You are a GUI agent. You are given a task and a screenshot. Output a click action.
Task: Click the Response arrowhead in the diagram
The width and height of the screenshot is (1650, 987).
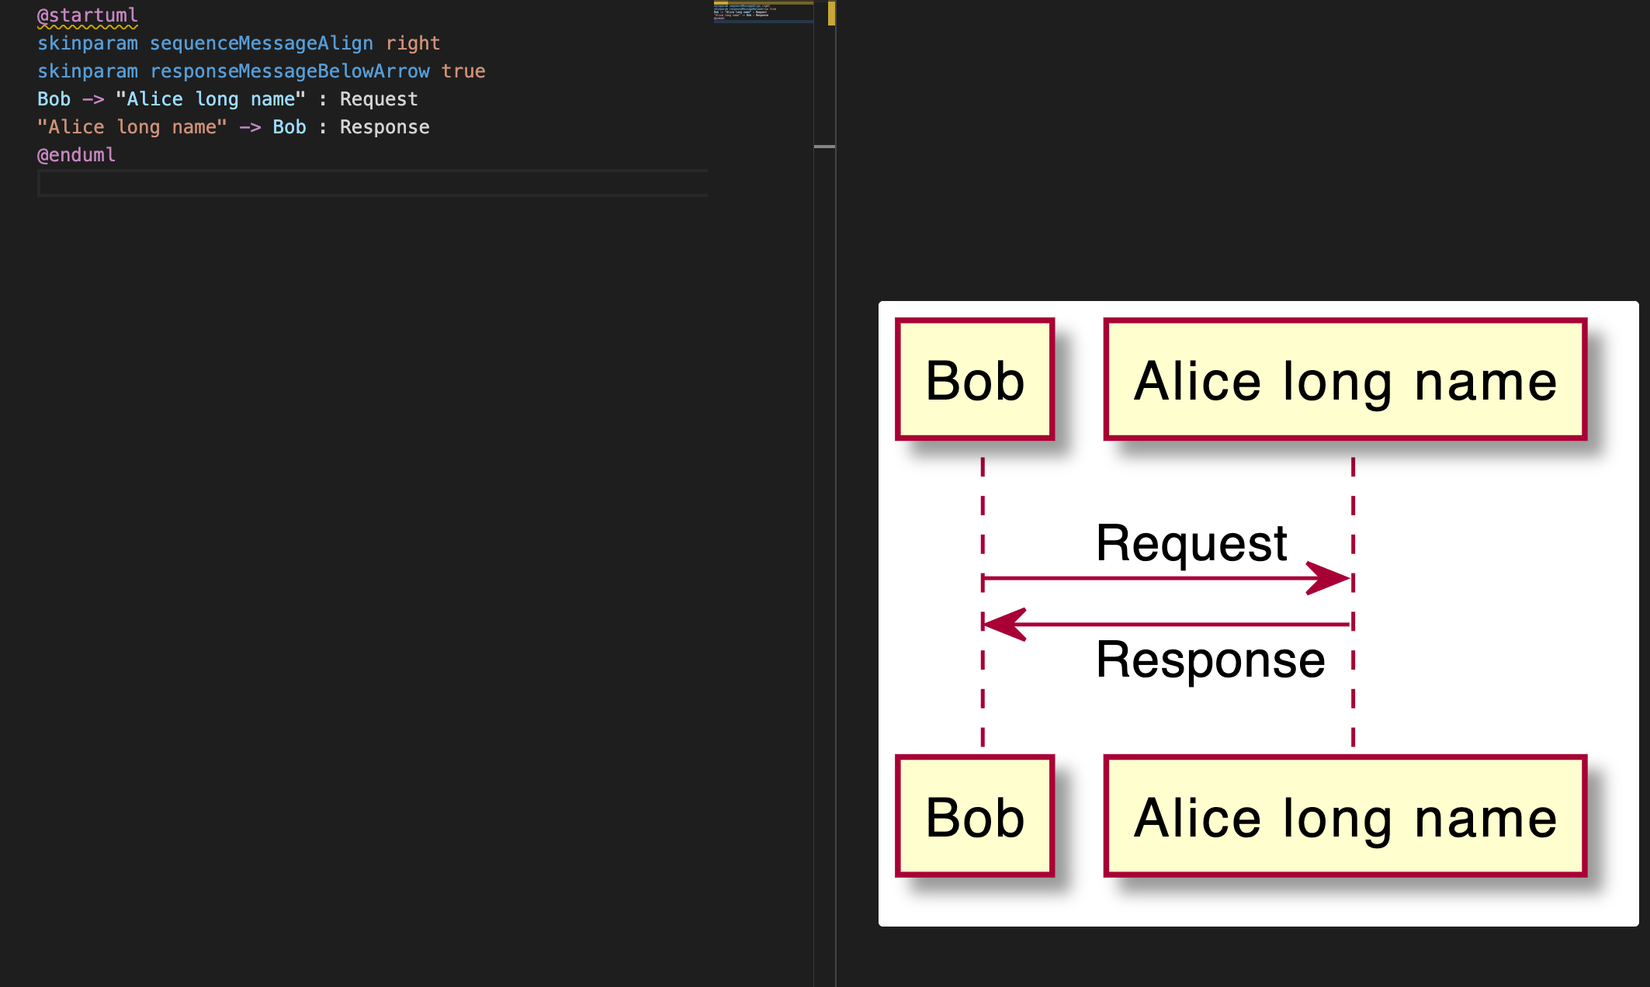pyautogui.click(x=1005, y=624)
